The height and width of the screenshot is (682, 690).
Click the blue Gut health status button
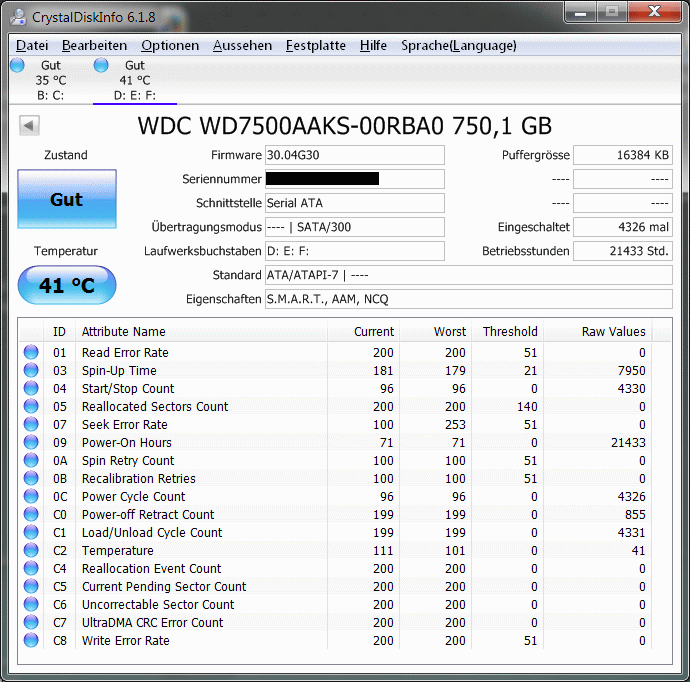[x=67, y=199]
